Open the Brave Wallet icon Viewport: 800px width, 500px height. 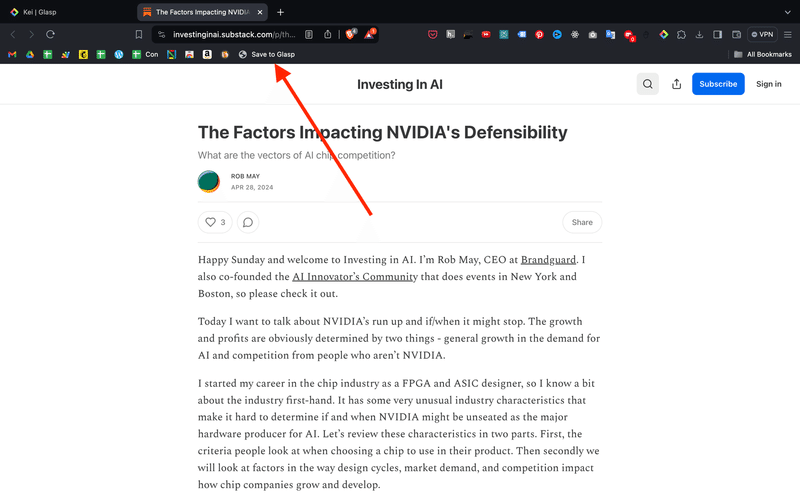(x=736, y=34)
